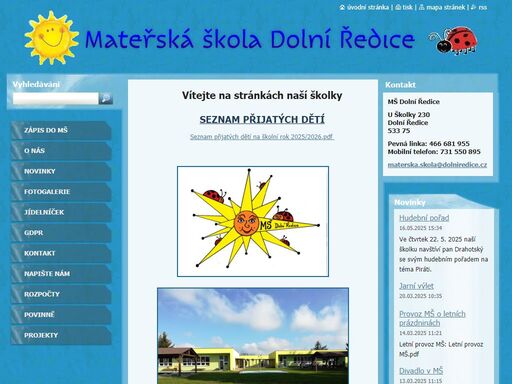512x384 pixels.
Task: Open the Fotogalerie menu item
Action: pyautogui.click(x=61, y=192)
